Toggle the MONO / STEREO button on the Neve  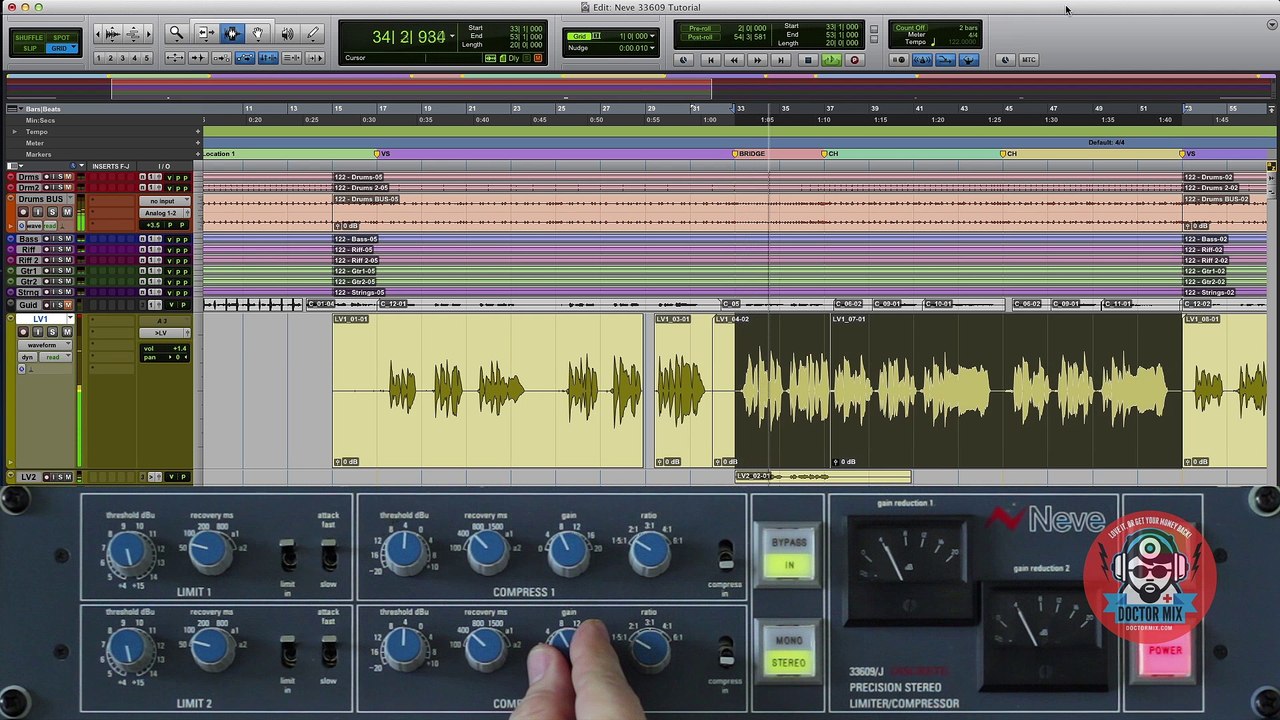tap(788, 651)
